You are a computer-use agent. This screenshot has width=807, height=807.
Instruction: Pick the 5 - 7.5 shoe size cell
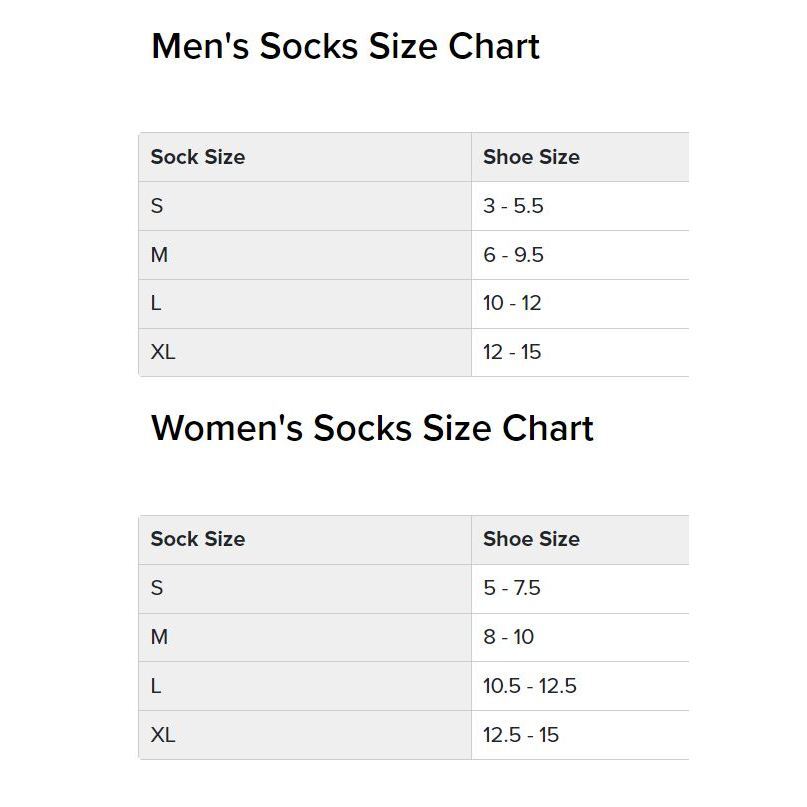click(512, 588)
